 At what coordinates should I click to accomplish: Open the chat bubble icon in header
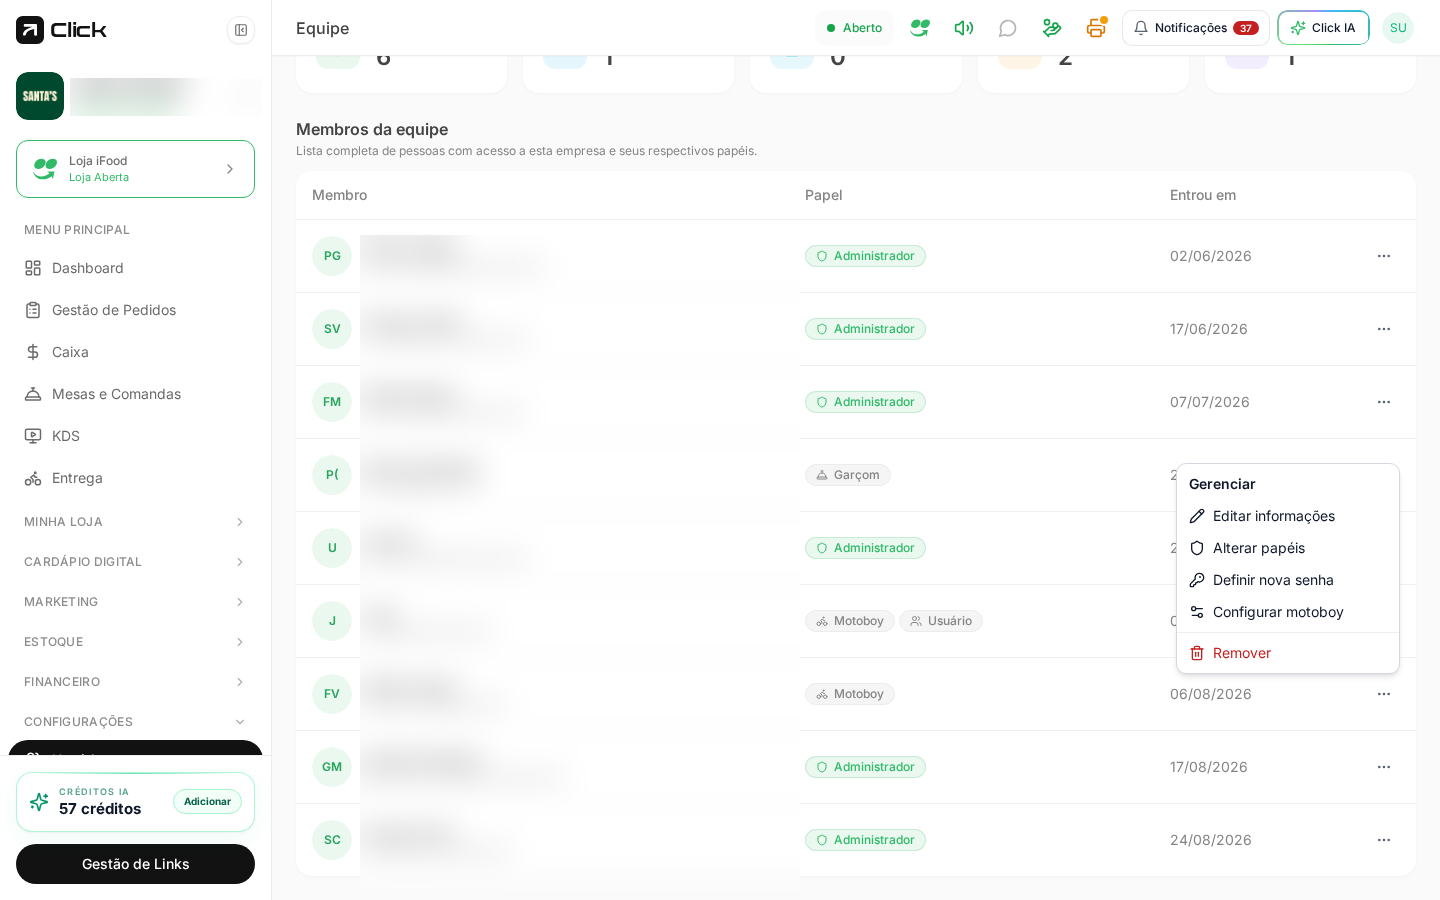pos(1008,28)
